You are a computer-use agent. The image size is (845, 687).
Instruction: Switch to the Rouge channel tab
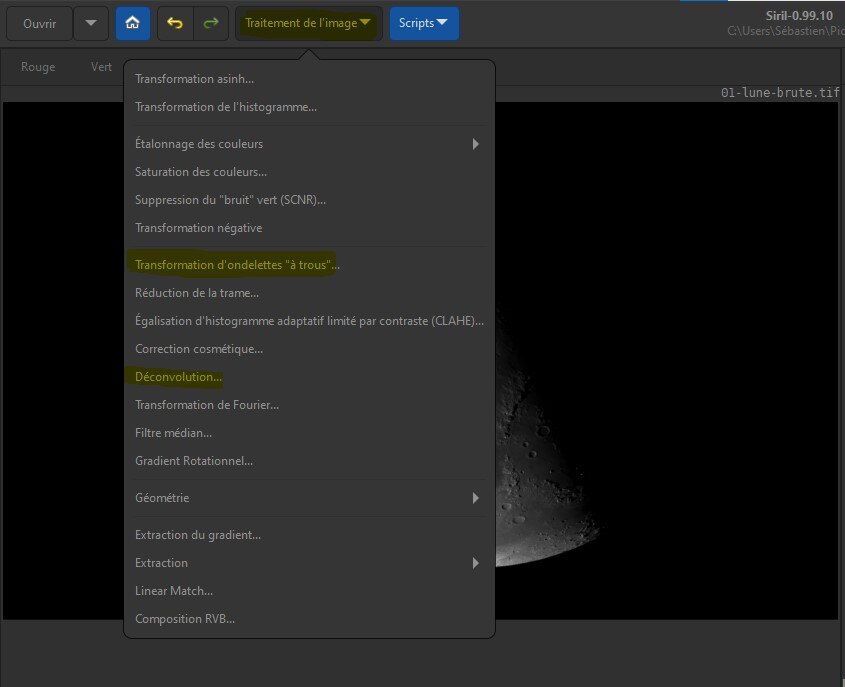pos(38,67)
